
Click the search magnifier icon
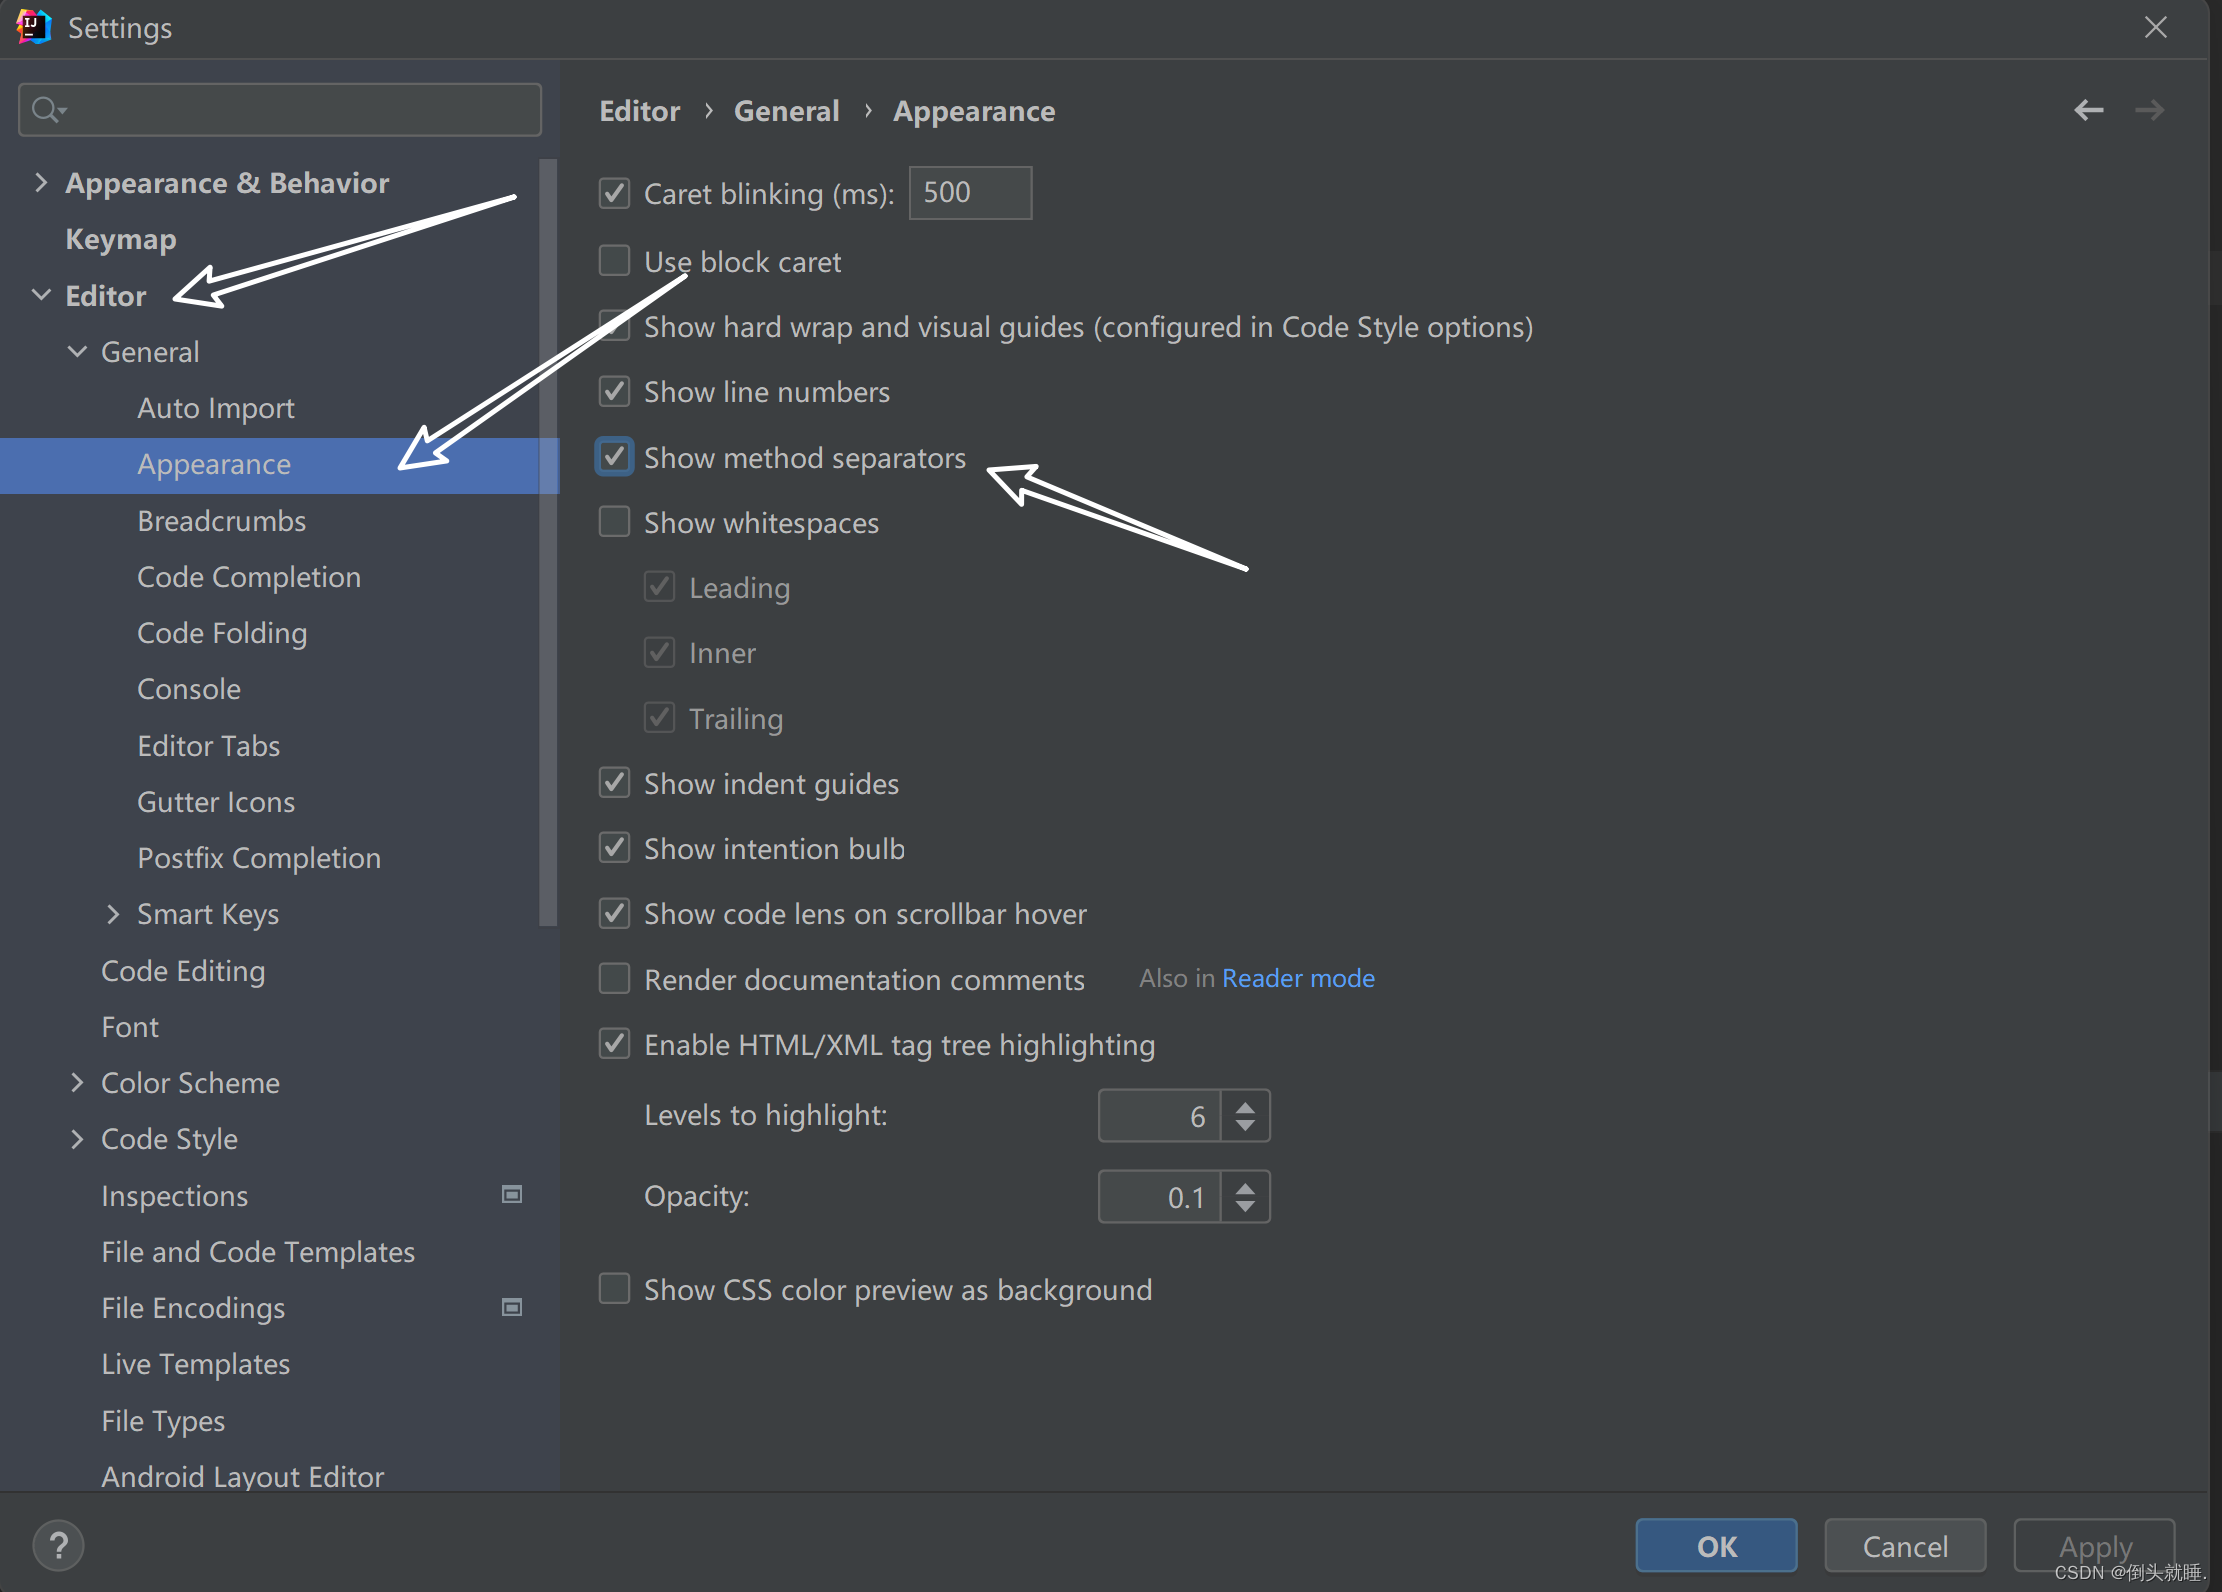(46, 109)
